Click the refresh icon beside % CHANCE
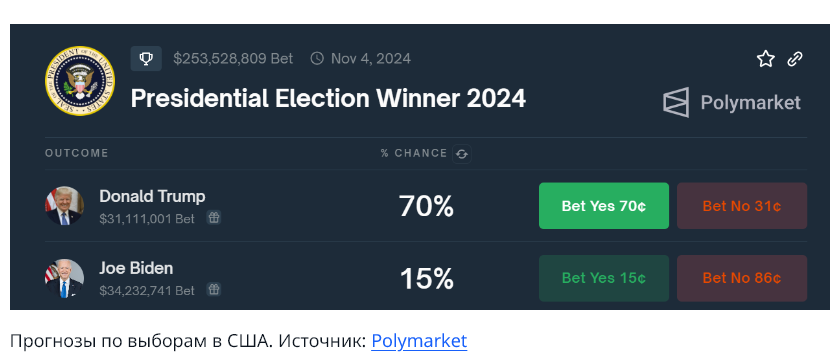The image size is (831, 362). (462, 154)
